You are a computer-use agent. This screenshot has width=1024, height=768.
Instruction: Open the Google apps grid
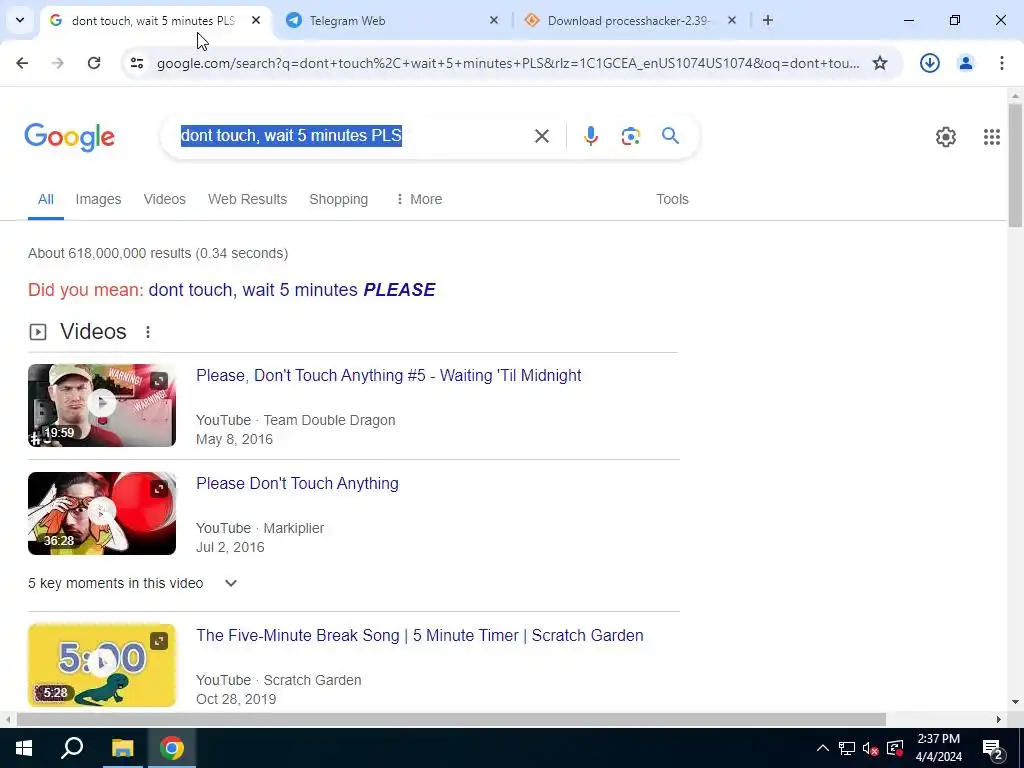(x=991, y=136)
